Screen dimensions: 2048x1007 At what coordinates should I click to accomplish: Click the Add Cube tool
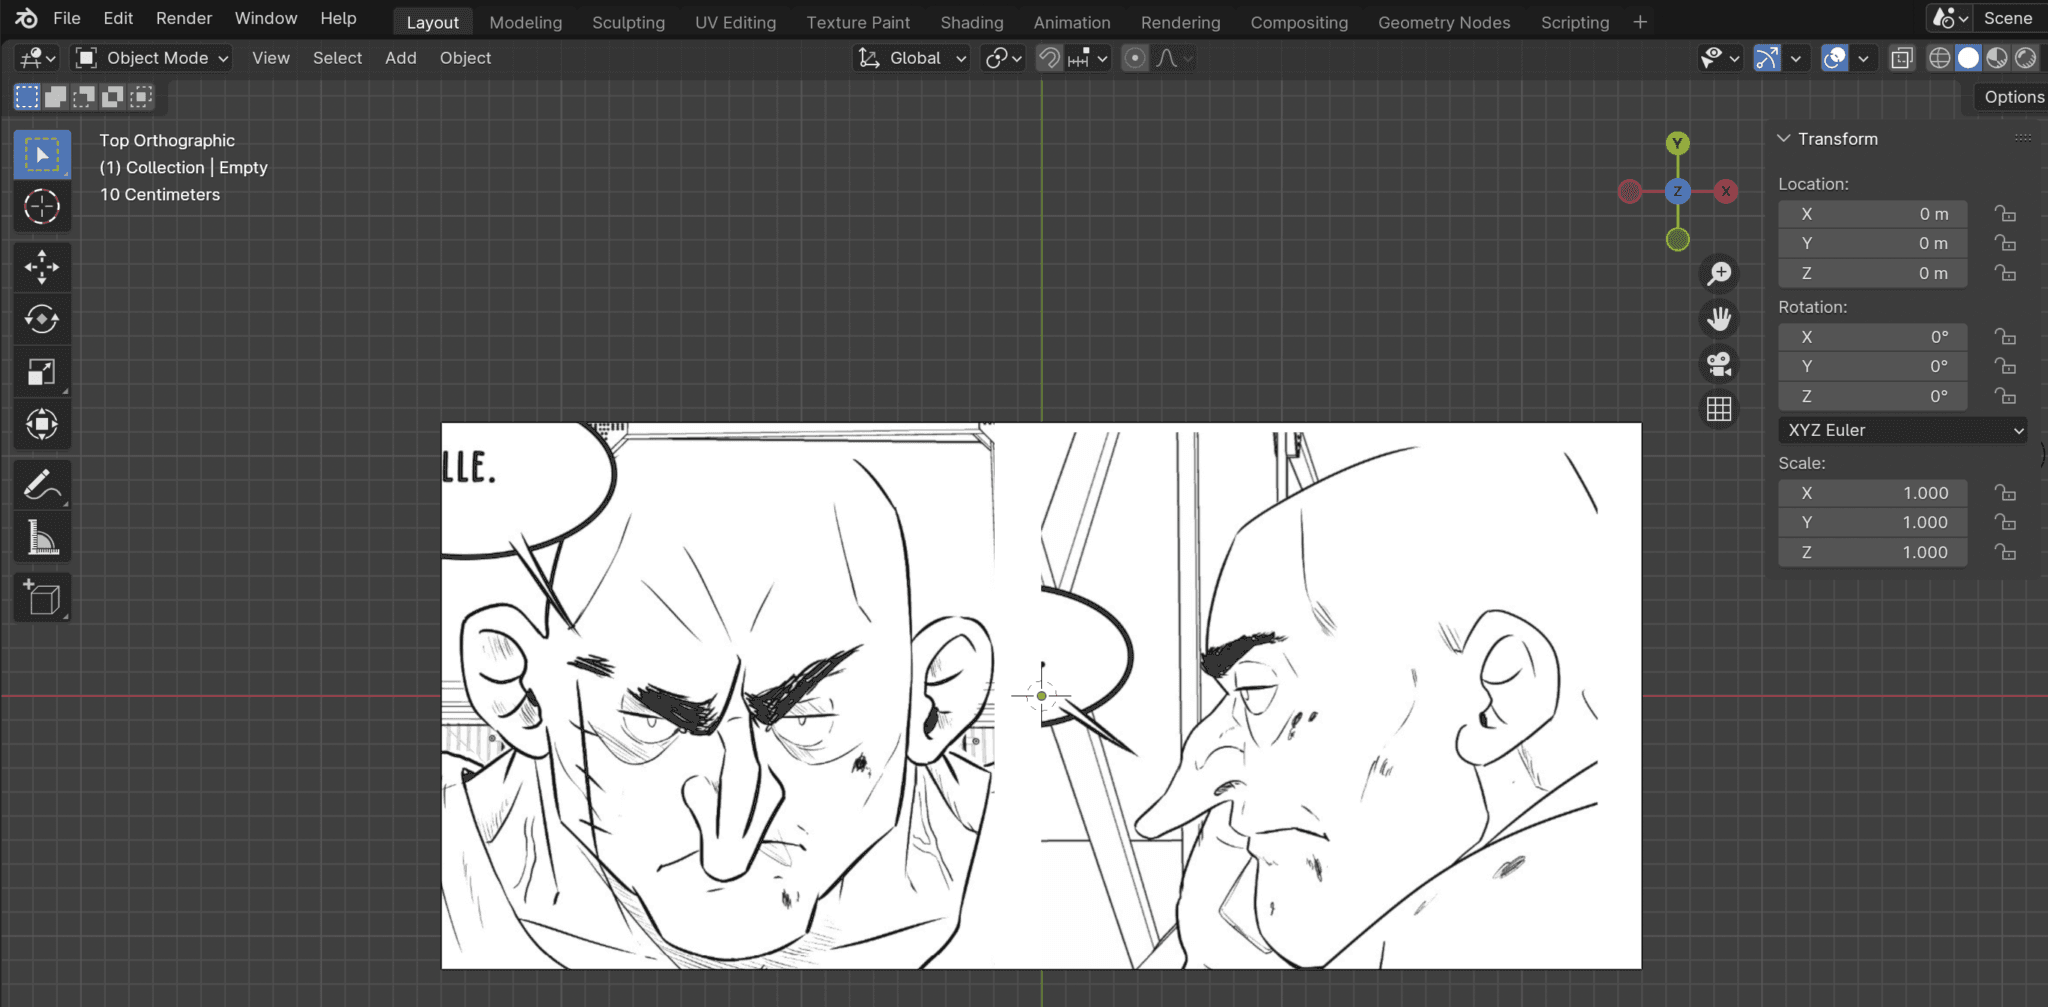41,598
